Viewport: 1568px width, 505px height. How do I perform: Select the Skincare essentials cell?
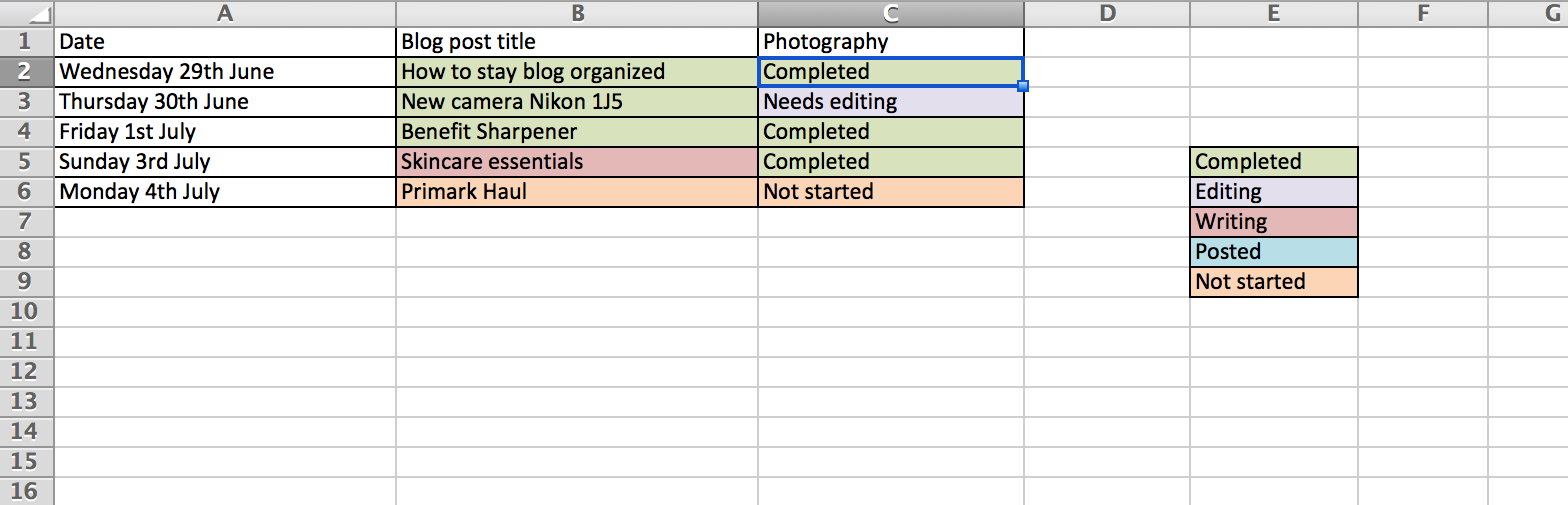[x=577, y=162]
